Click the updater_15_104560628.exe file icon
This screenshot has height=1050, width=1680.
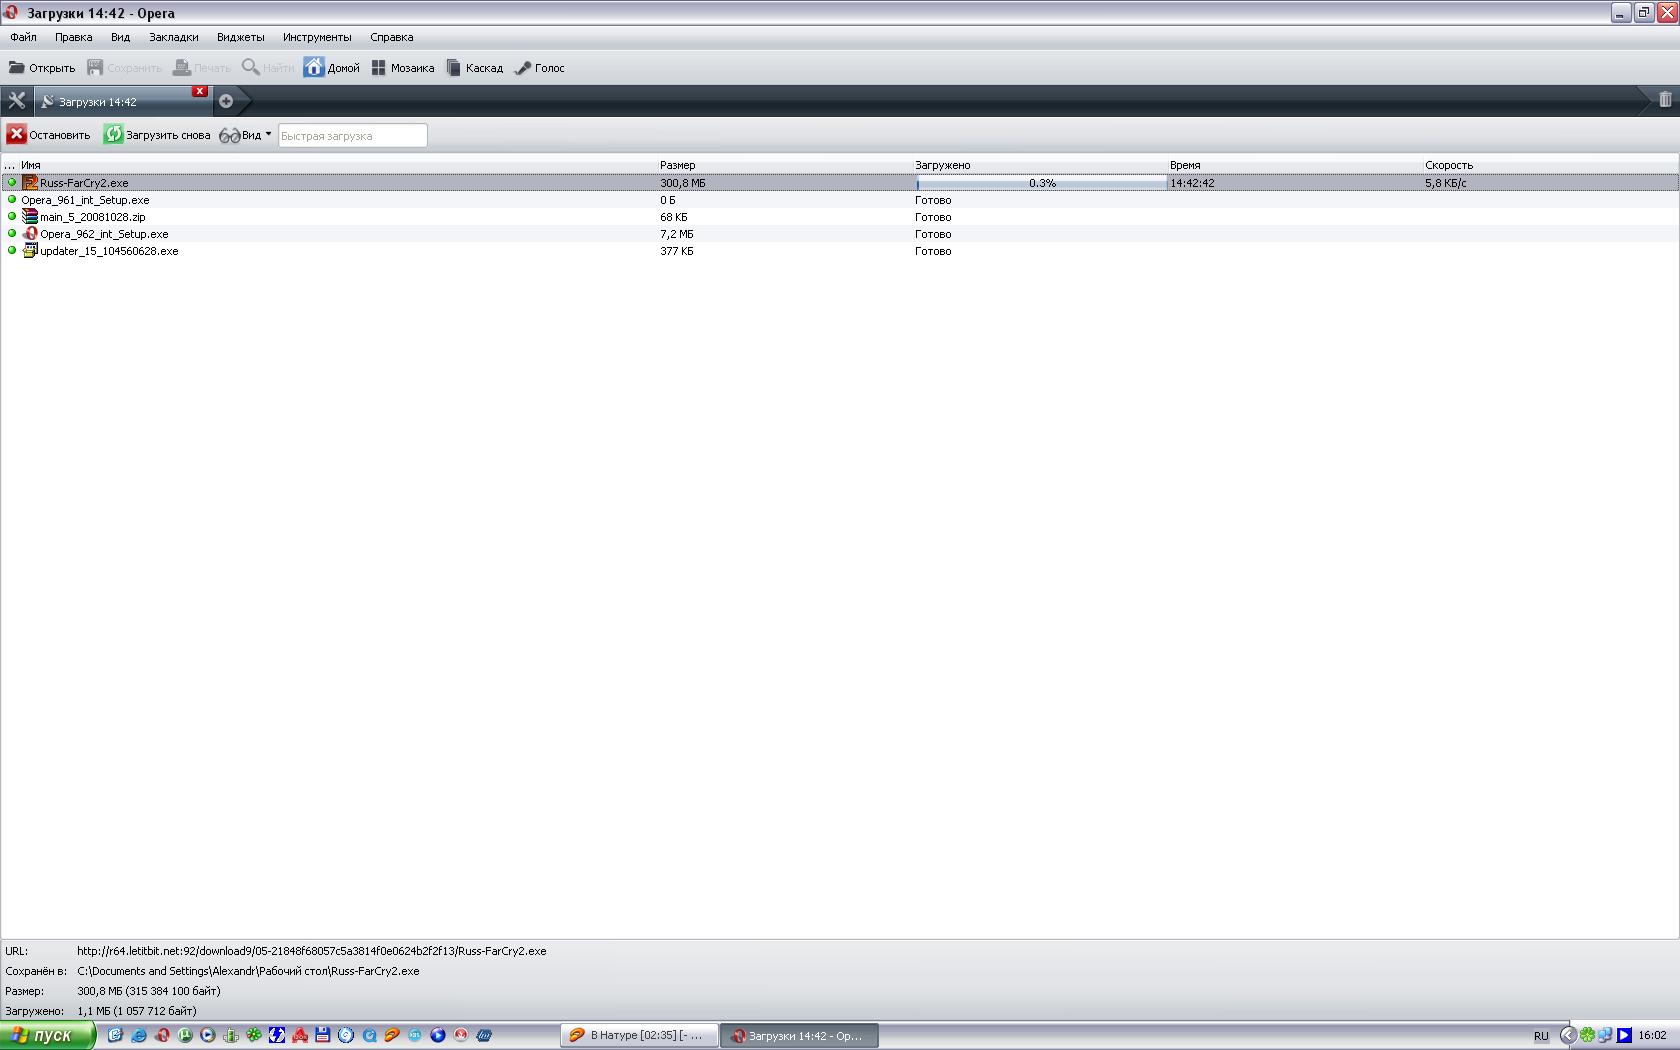pos(30,250)
